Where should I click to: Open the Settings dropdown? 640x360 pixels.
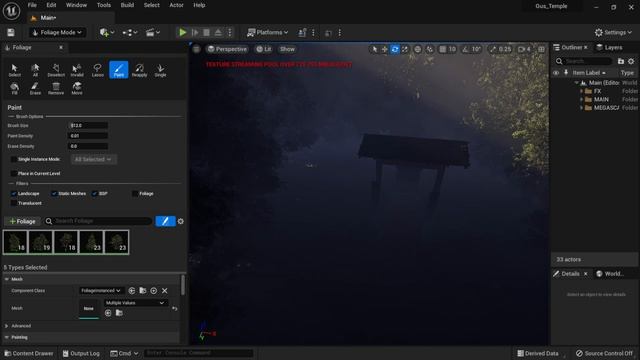(x=613, y=33)
